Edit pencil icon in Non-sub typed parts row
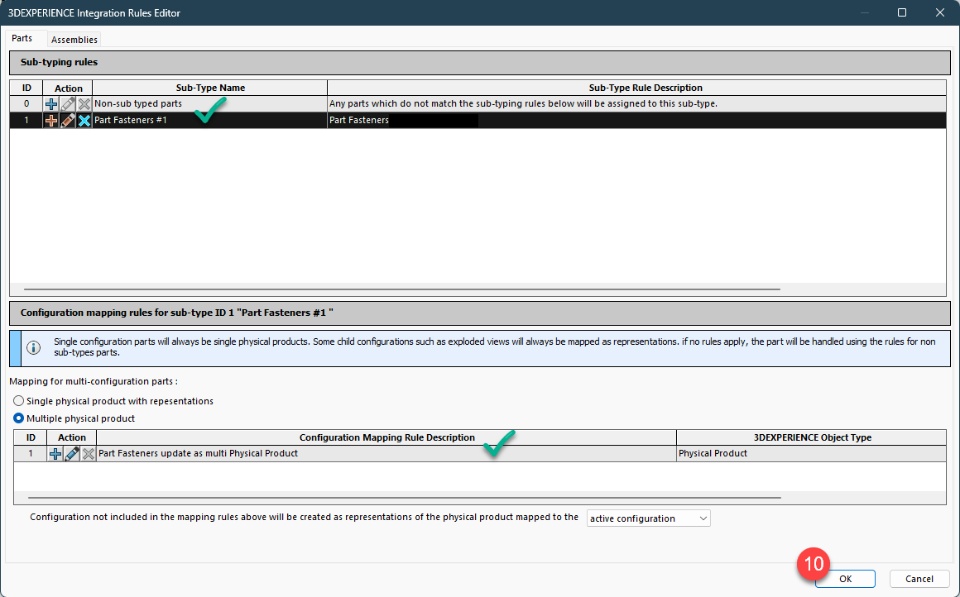This screenshot has height=597, width=960. [68, 104]
